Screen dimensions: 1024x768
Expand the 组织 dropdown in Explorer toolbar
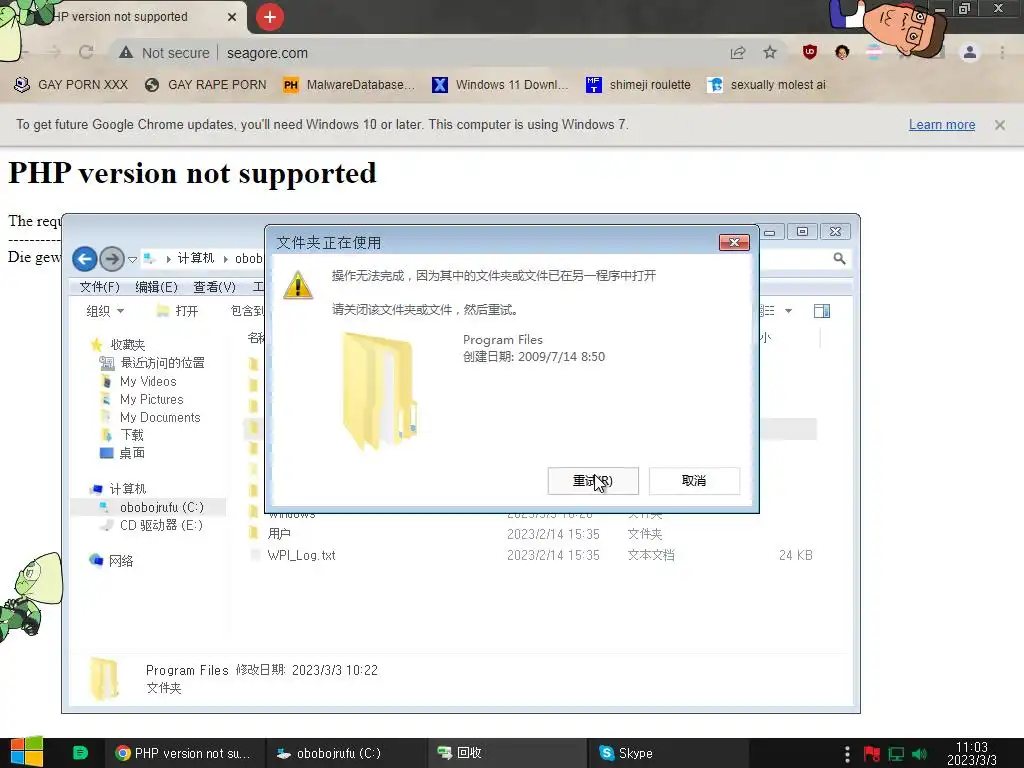pos(105,312)
